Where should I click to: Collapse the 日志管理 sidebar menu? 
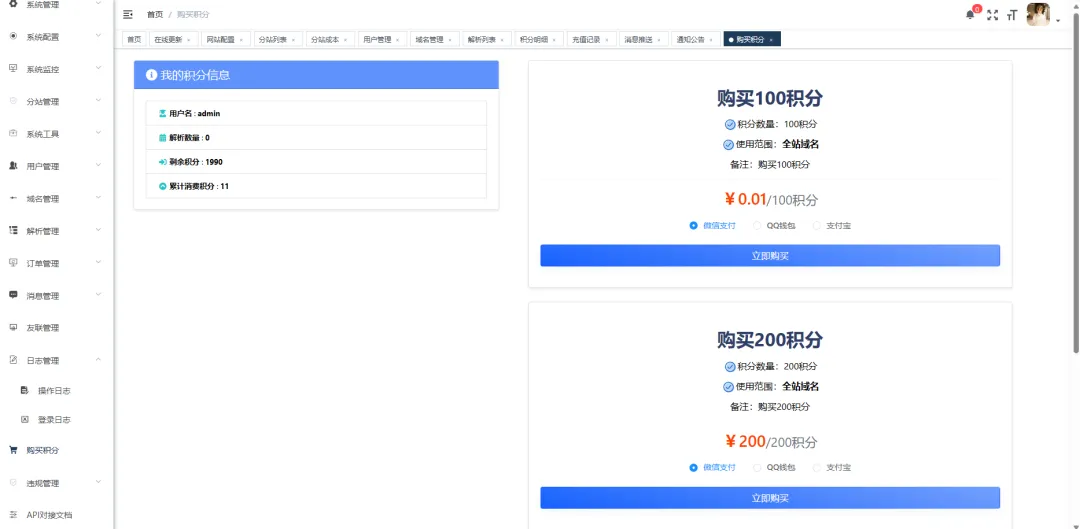pos(98,360)
